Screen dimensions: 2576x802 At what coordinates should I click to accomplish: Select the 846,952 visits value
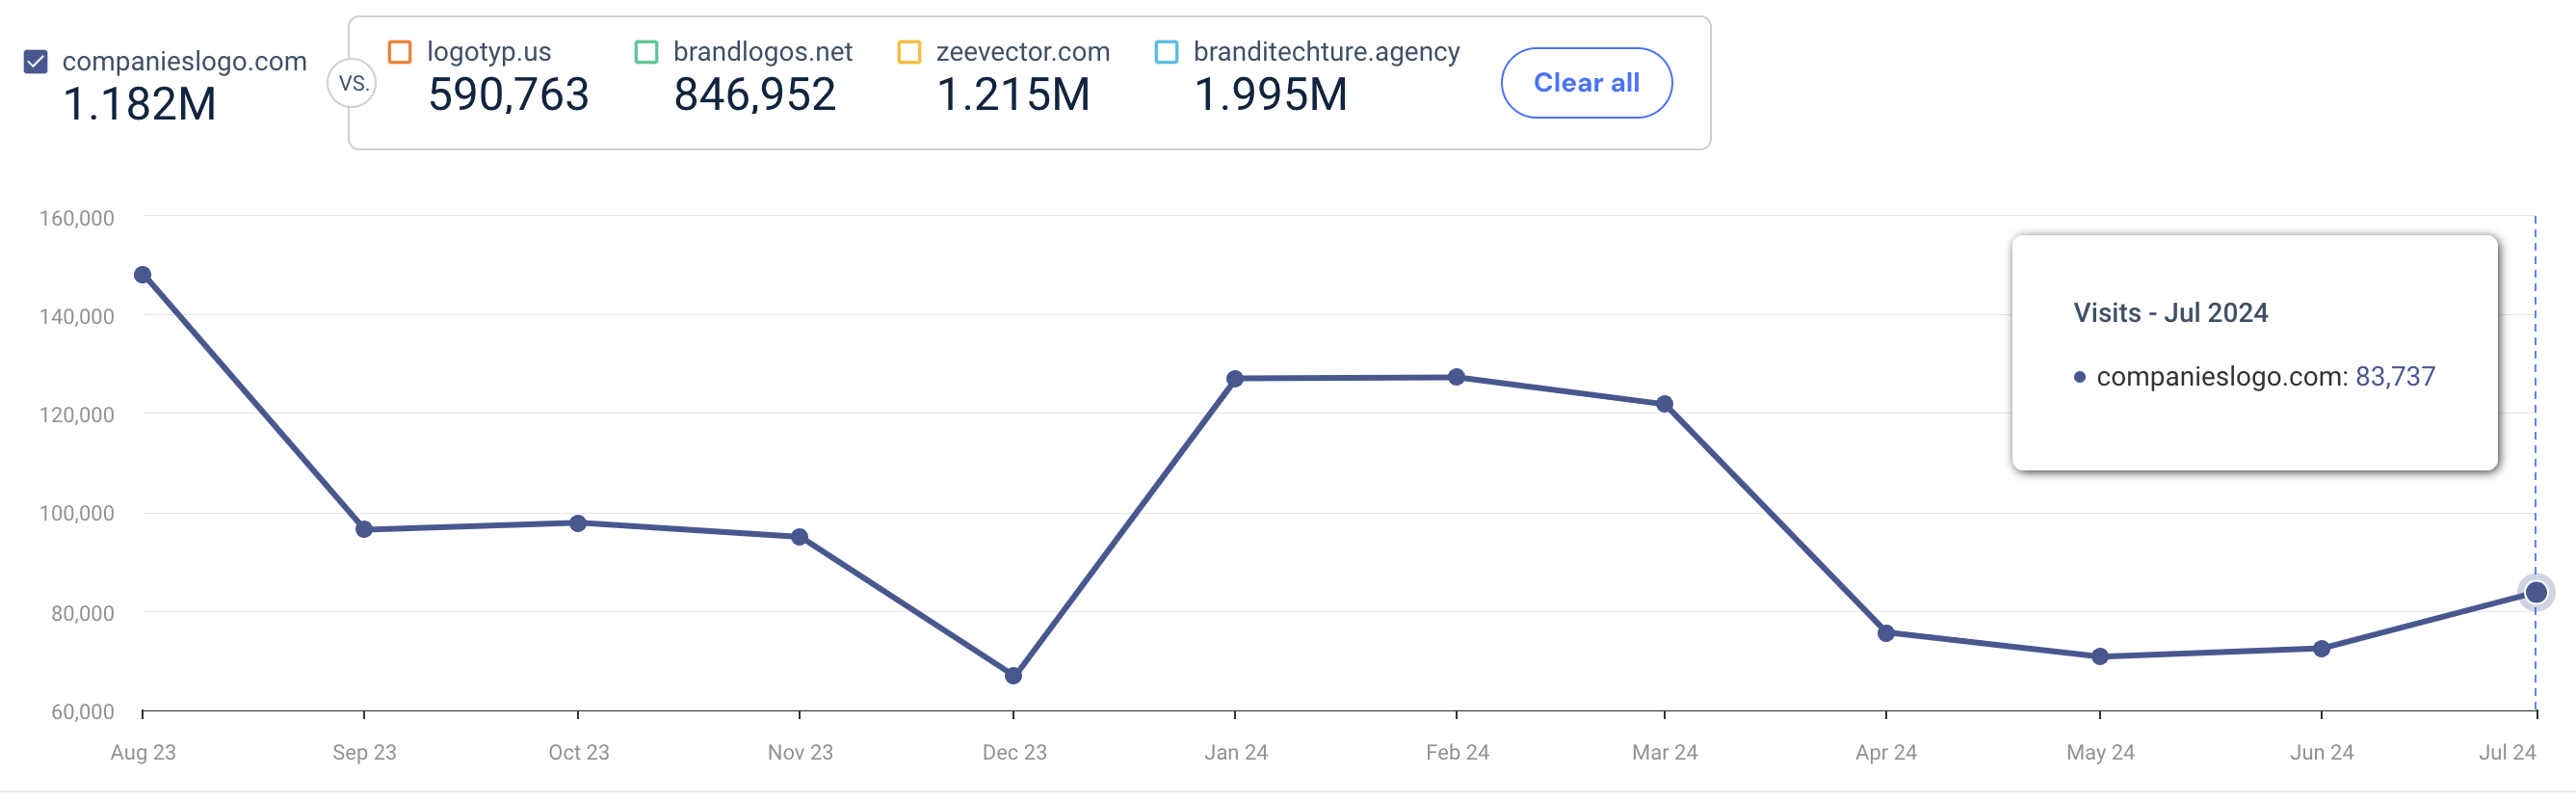pos(755,95)
